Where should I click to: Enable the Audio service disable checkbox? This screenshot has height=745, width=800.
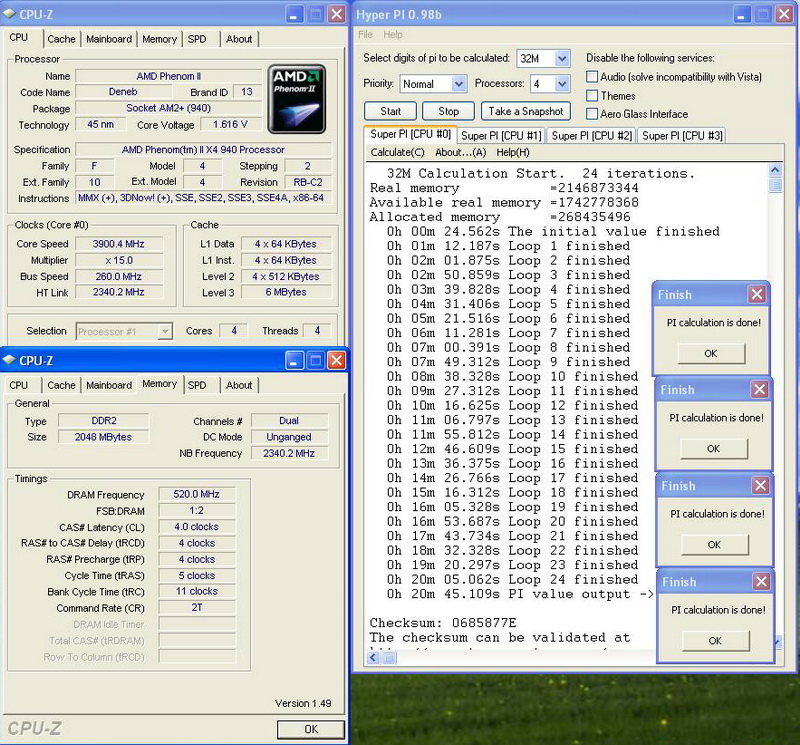pos(592,77)
